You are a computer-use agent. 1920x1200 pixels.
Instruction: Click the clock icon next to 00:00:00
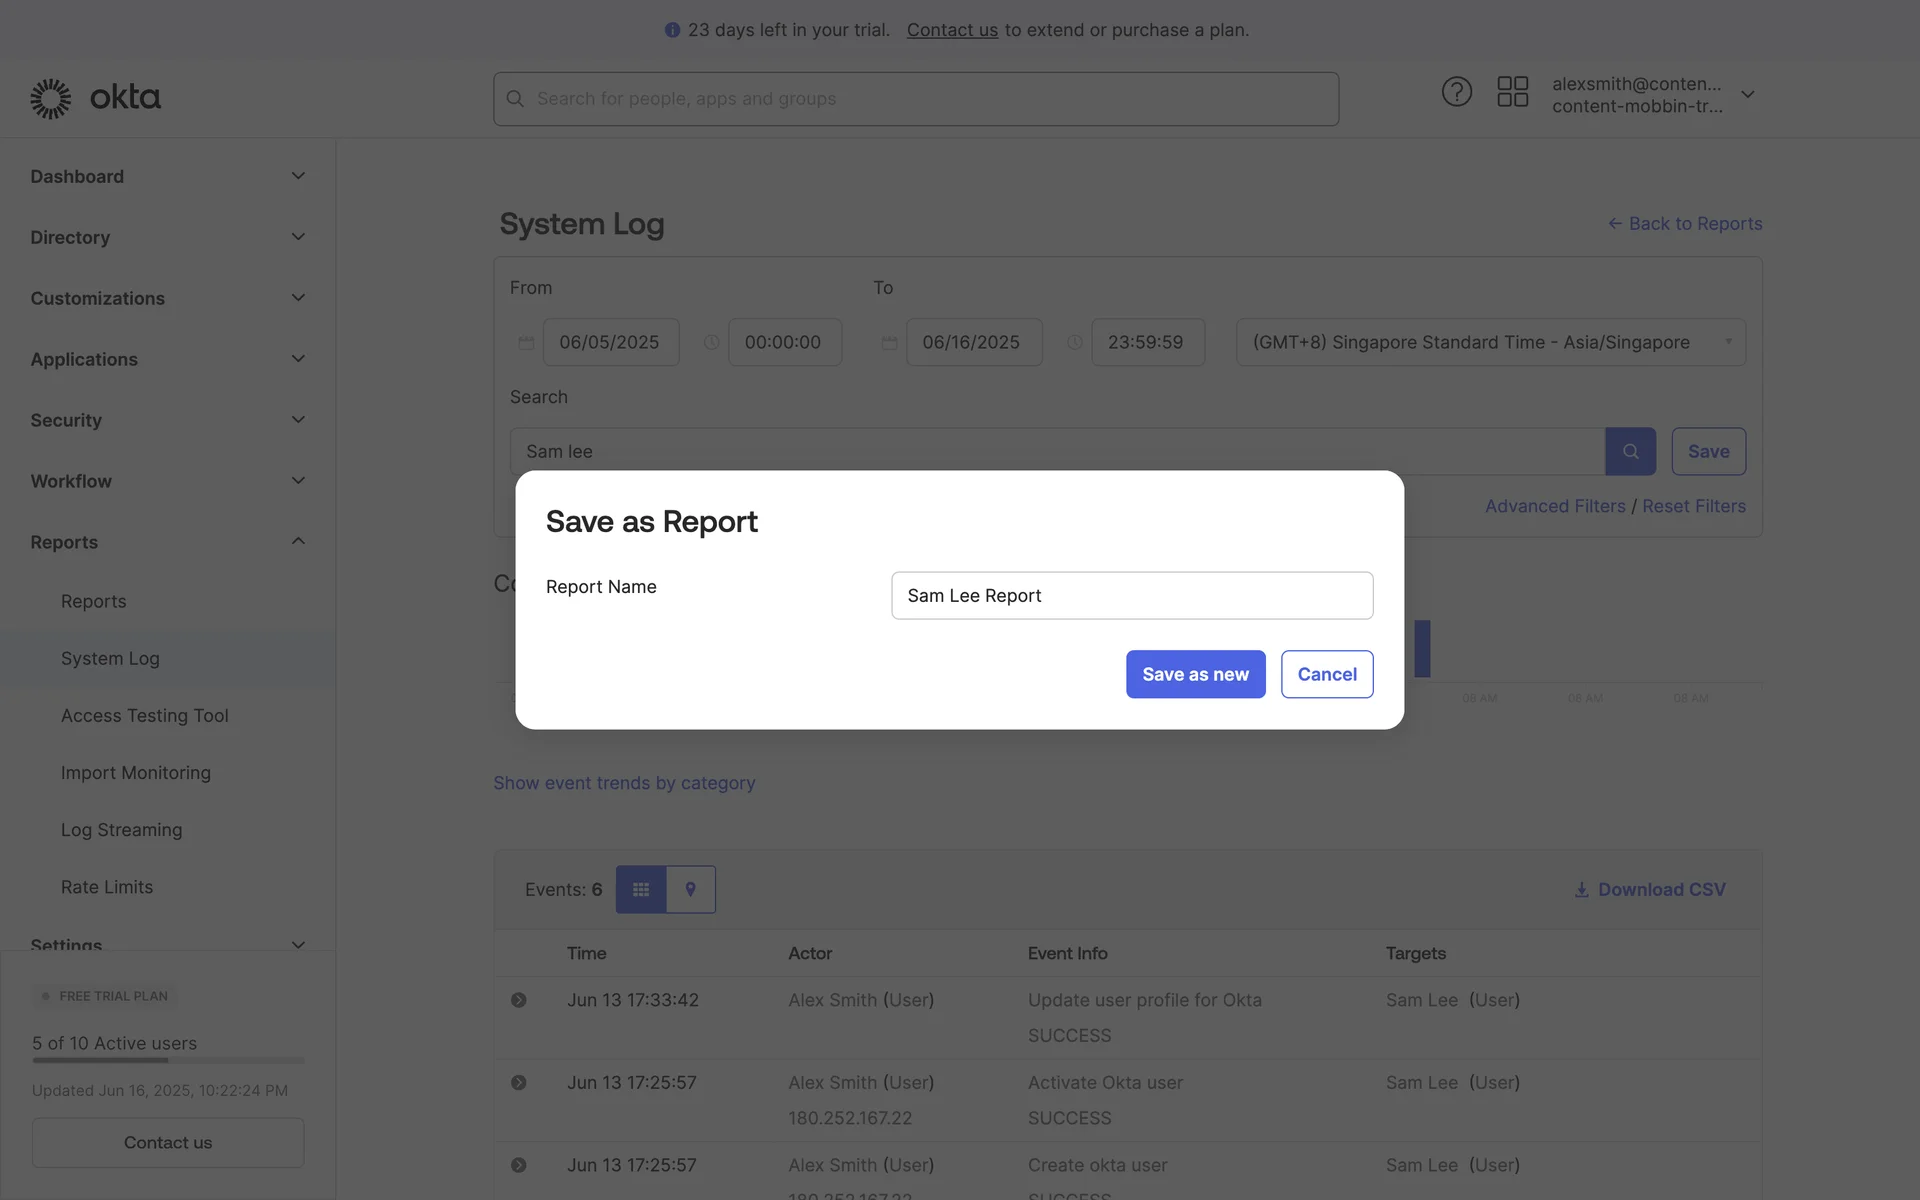(x=711, y=342)
